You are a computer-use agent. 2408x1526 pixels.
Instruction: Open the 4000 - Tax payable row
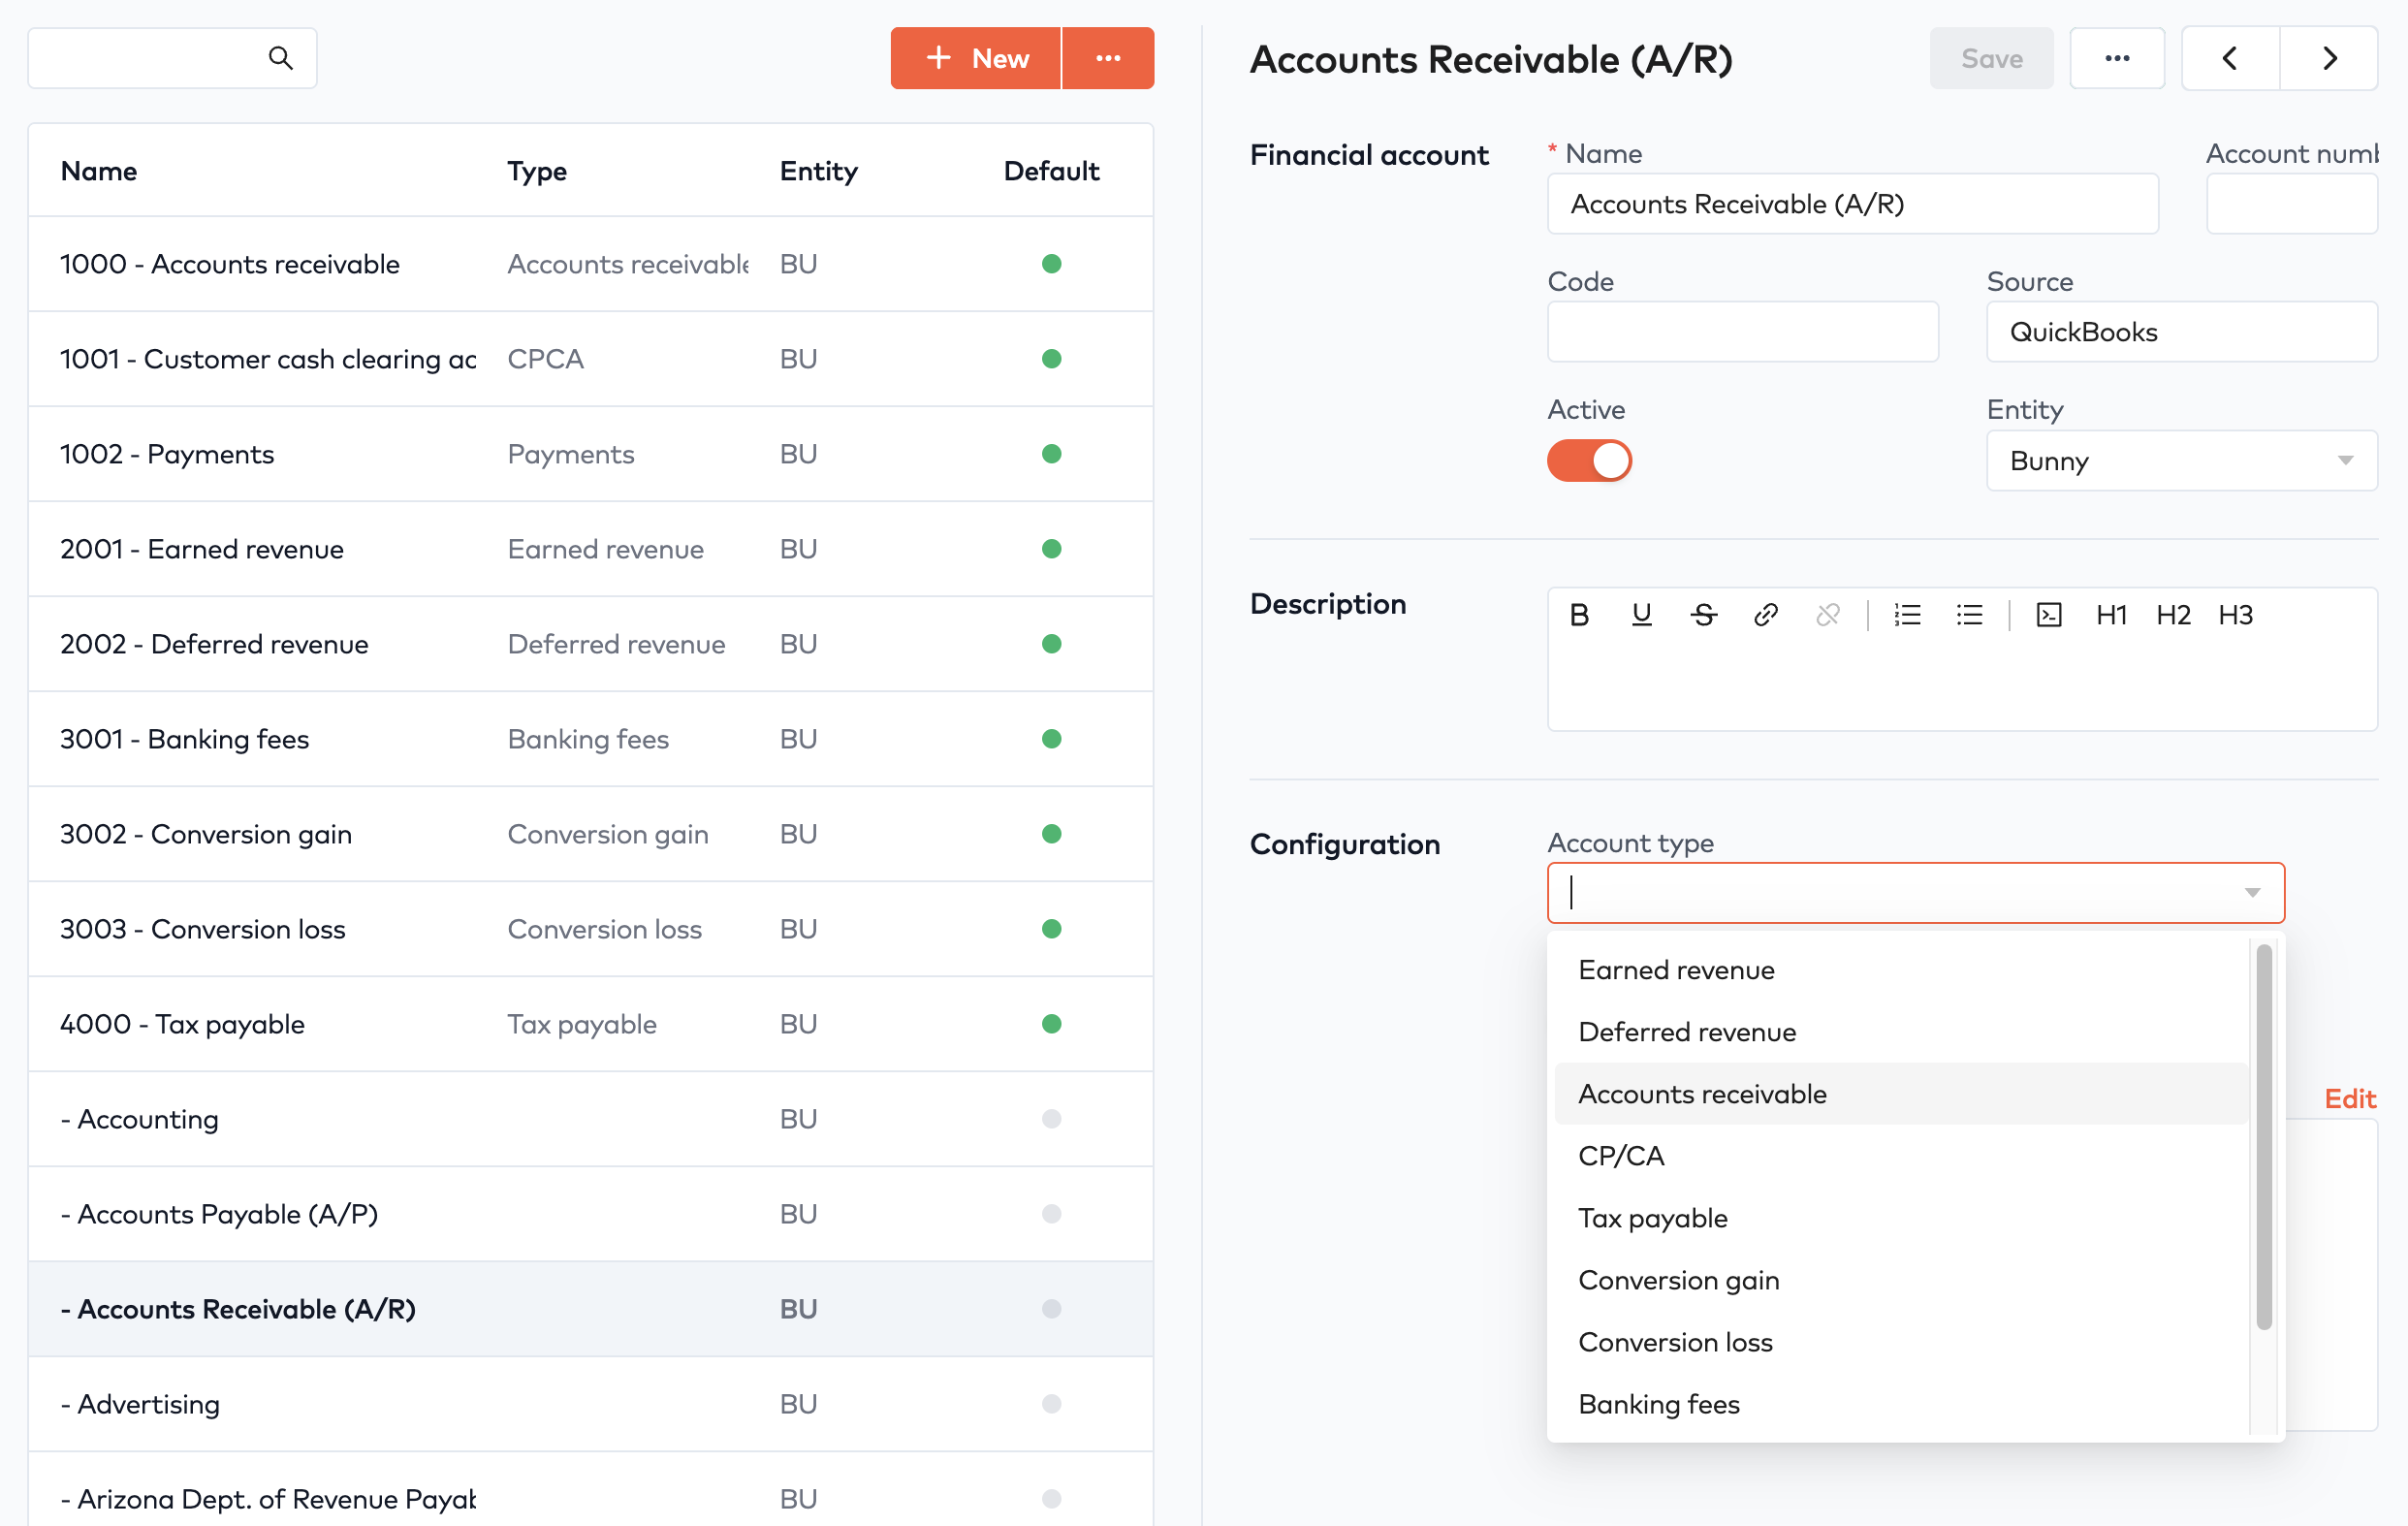[x=590, y=1024]
